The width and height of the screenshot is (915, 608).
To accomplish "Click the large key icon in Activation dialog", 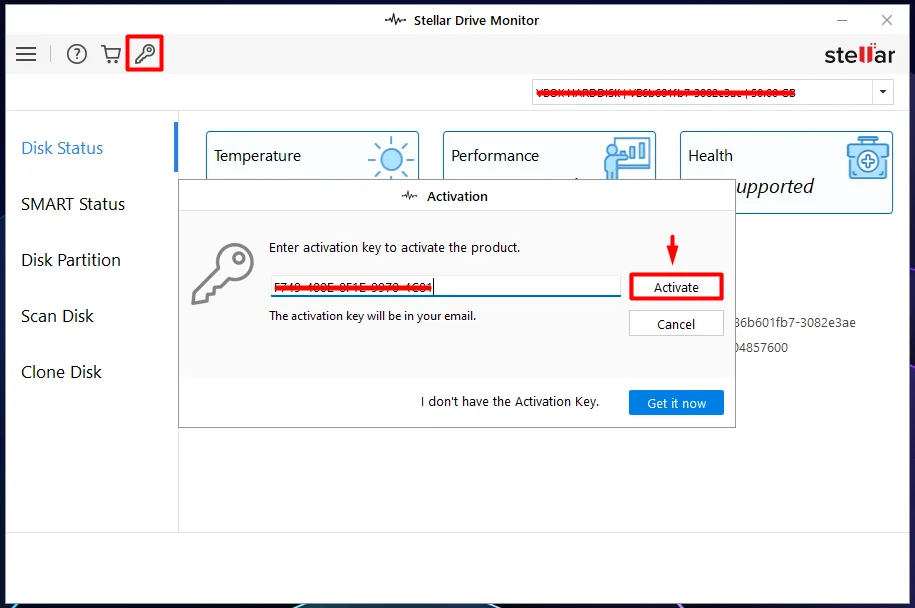I will tap(223, 274).
